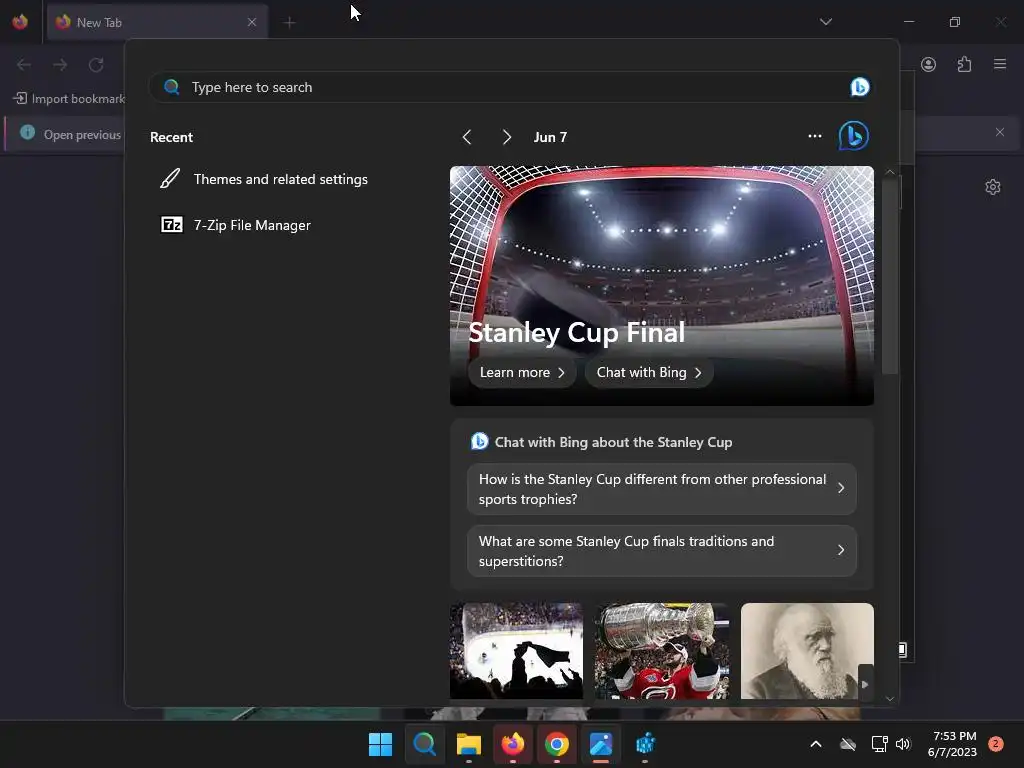
Task: Open volume speaker tray icon
Action: 903,744
